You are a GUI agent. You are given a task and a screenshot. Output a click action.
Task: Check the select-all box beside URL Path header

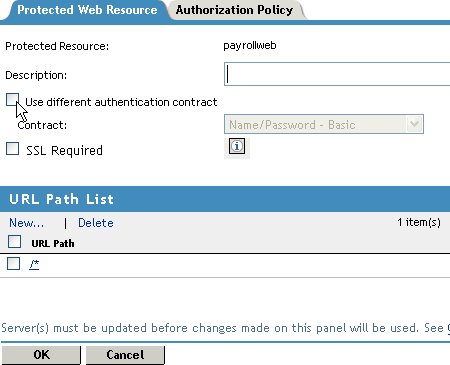(14, 242)
